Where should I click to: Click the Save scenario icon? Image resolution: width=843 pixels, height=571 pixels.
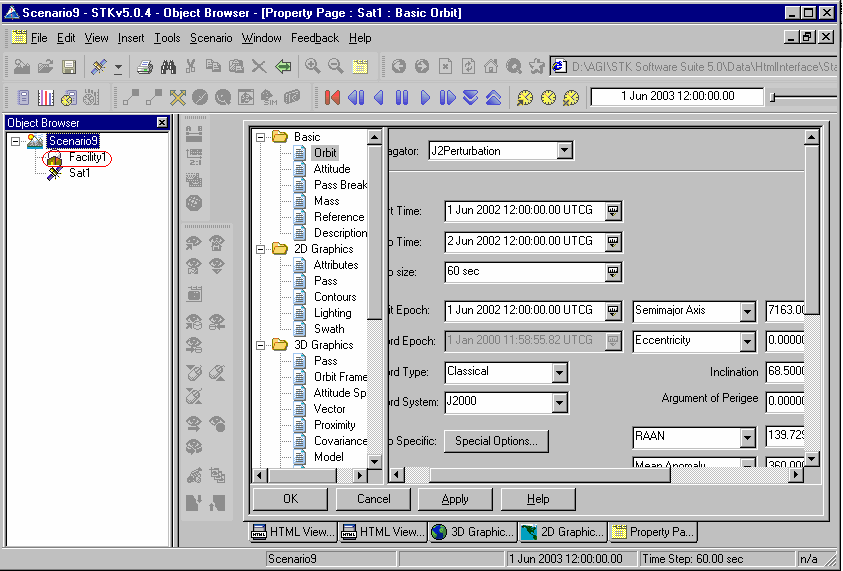[x=69, y=67]
